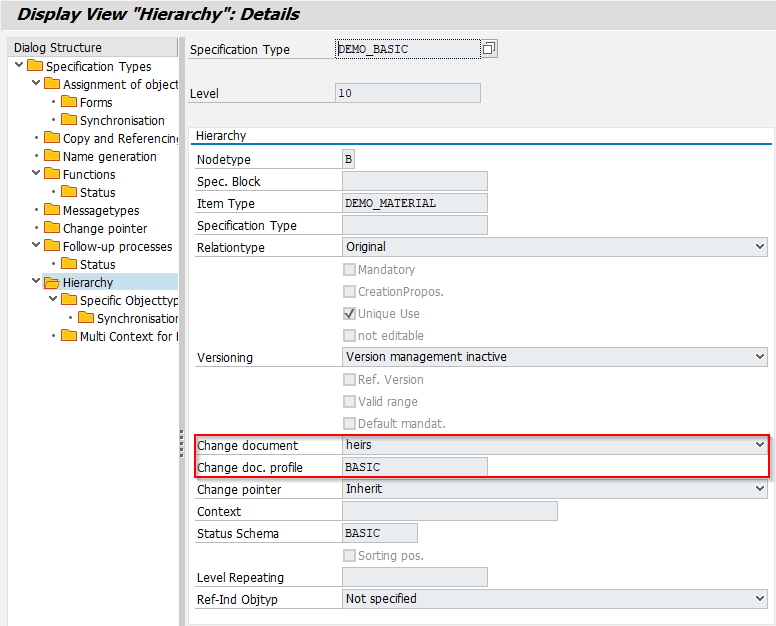Click the Item Type input field
The height and width of the screenshot is (626, 776).
414,203
